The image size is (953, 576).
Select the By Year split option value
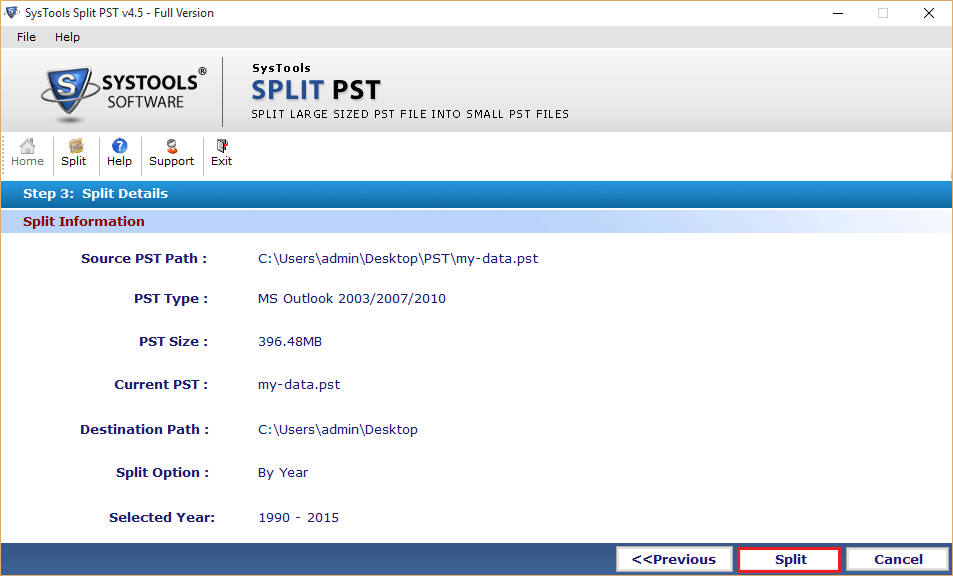tap(283, 473)
